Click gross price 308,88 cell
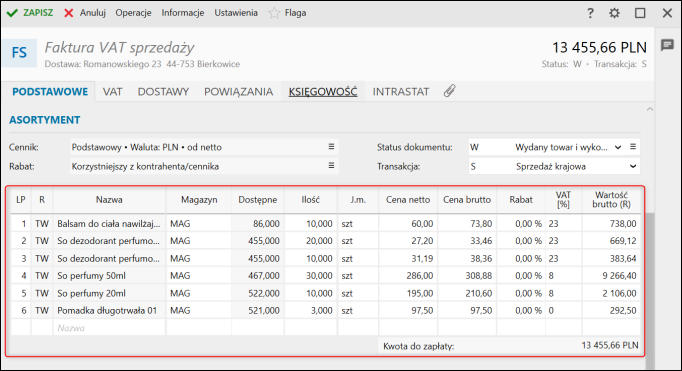Screen dimensions: 682x371 (467, 276)
